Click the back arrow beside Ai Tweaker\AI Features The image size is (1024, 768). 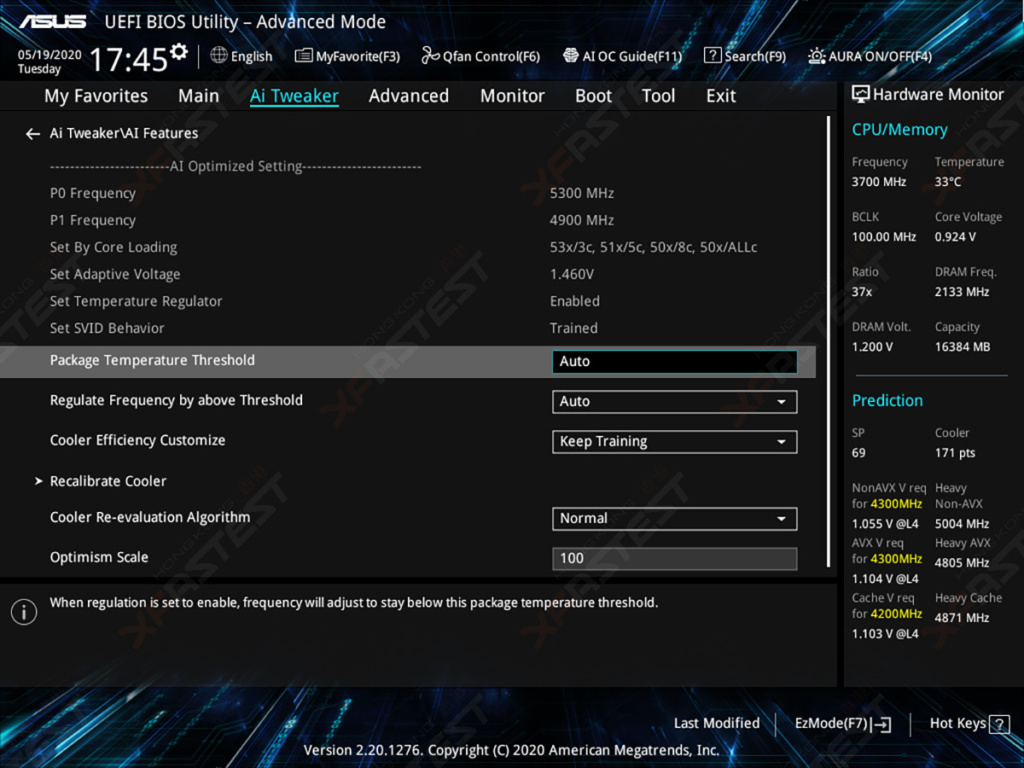[33, 134]
